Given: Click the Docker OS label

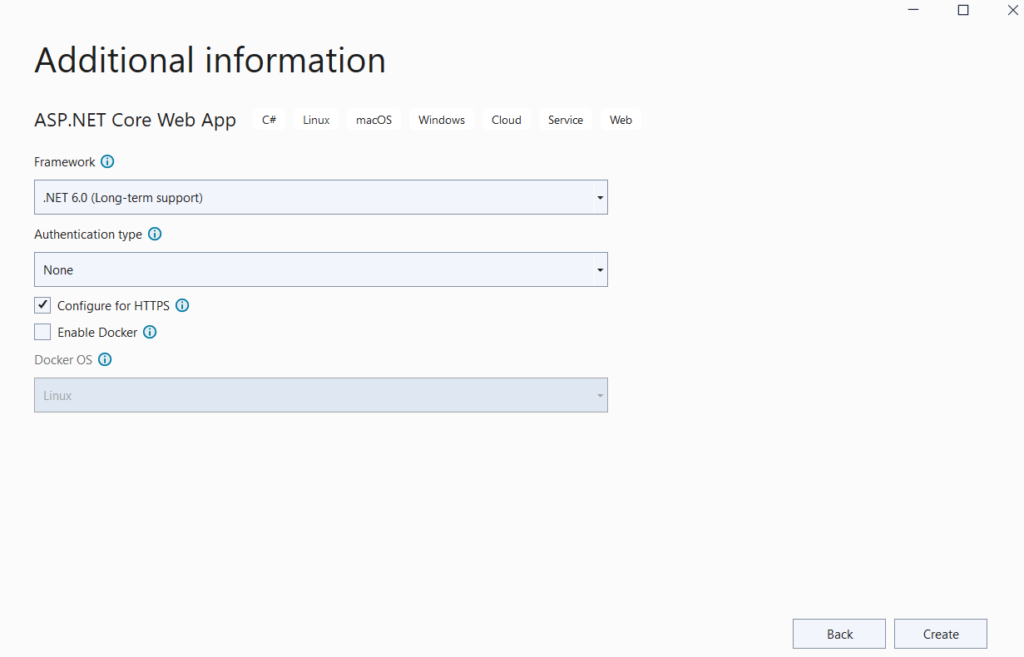Looking at the screenshot, I should point(63,360).
